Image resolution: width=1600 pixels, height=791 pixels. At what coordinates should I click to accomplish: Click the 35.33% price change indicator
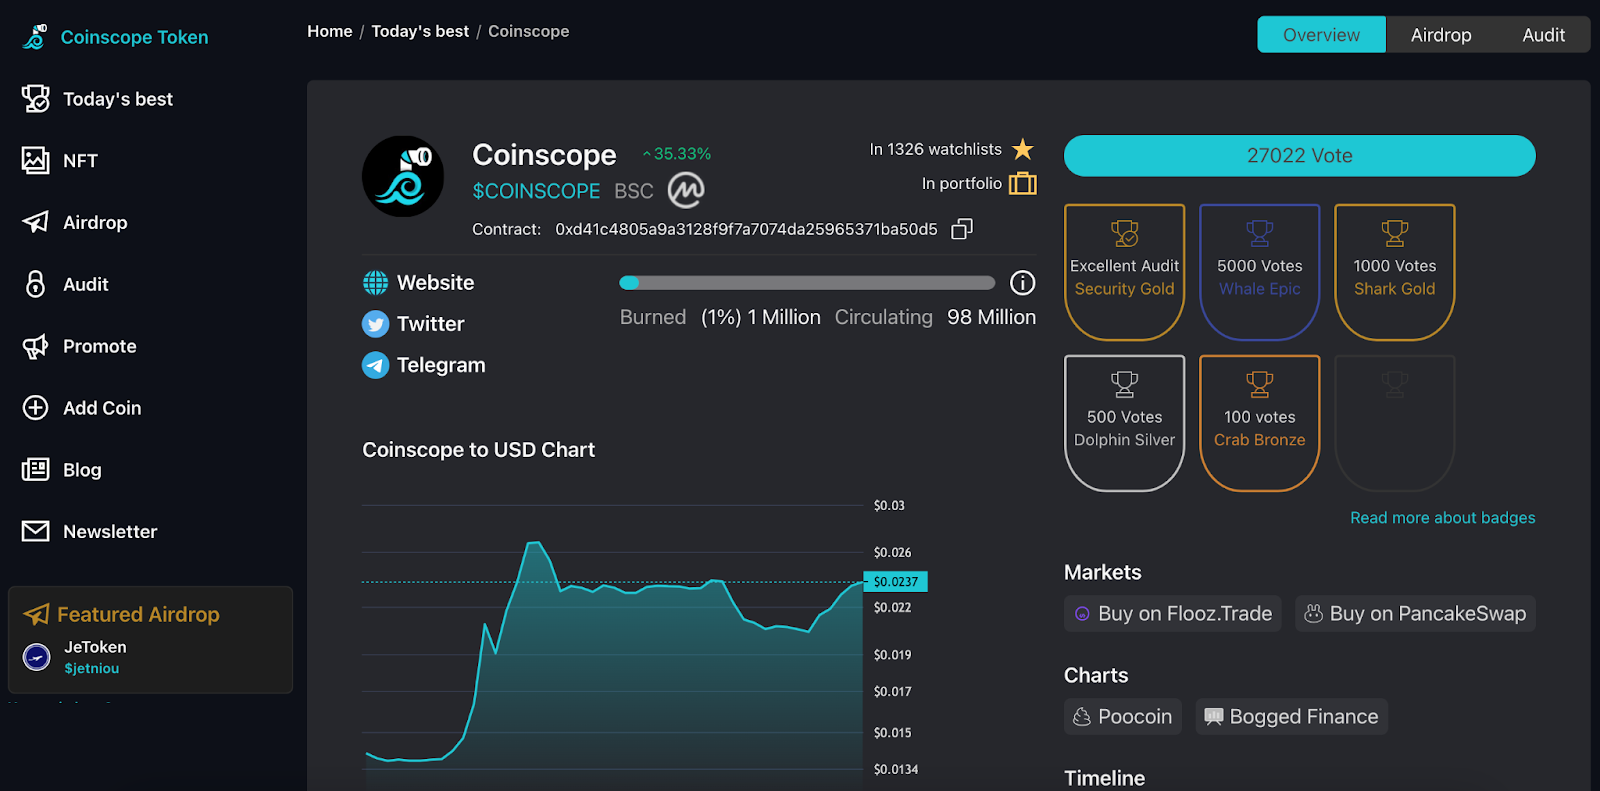pyautogui.click(x=677, y=154)
